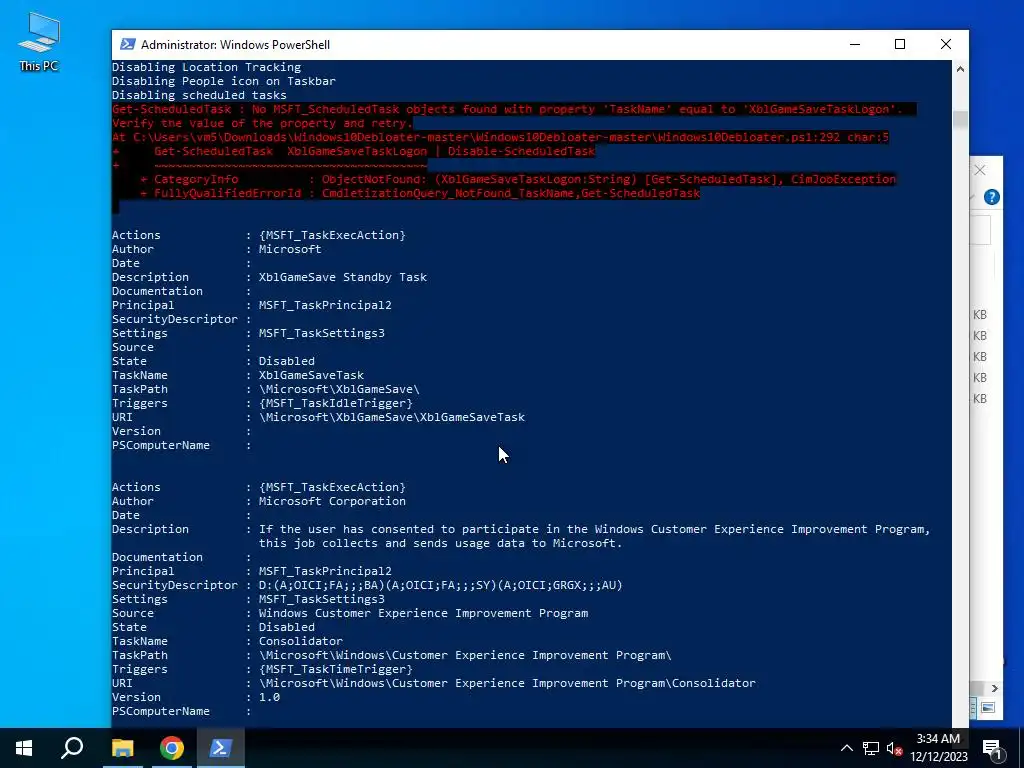Click the '{MSFT_TaskTimeTrigger}' value
The image size is (1024, 768).
[336, 669]
